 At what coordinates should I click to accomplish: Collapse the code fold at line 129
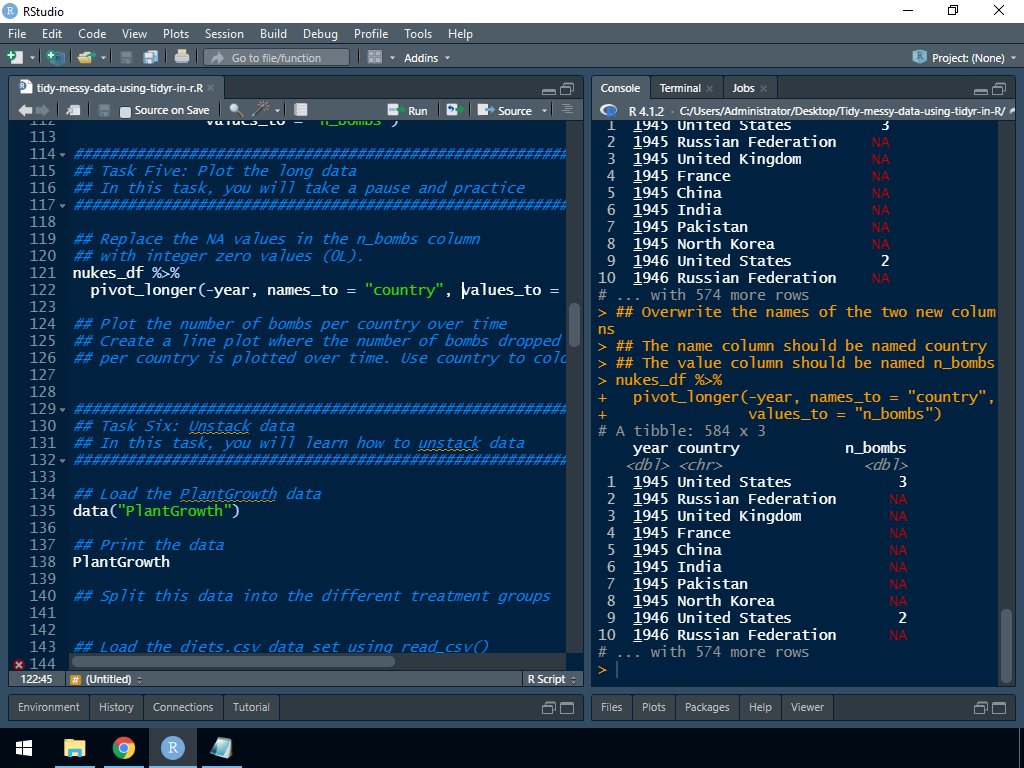(x=63, y=410)
